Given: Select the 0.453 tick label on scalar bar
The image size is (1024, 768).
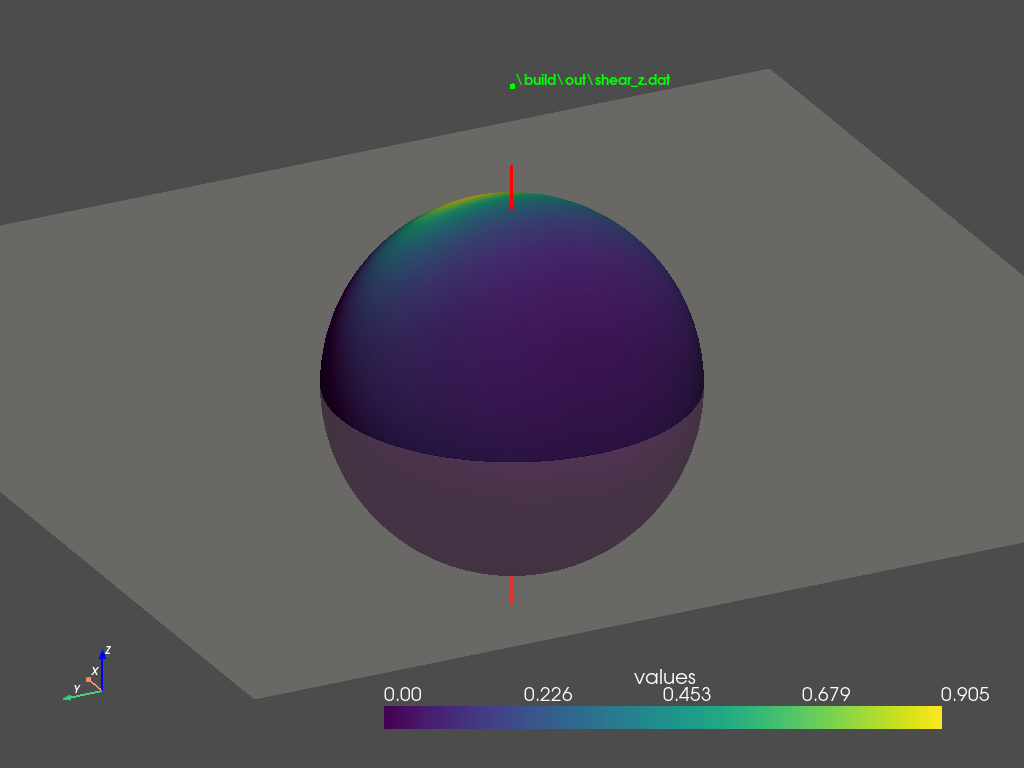Looking at the screenshot, I should coord(687,695).
